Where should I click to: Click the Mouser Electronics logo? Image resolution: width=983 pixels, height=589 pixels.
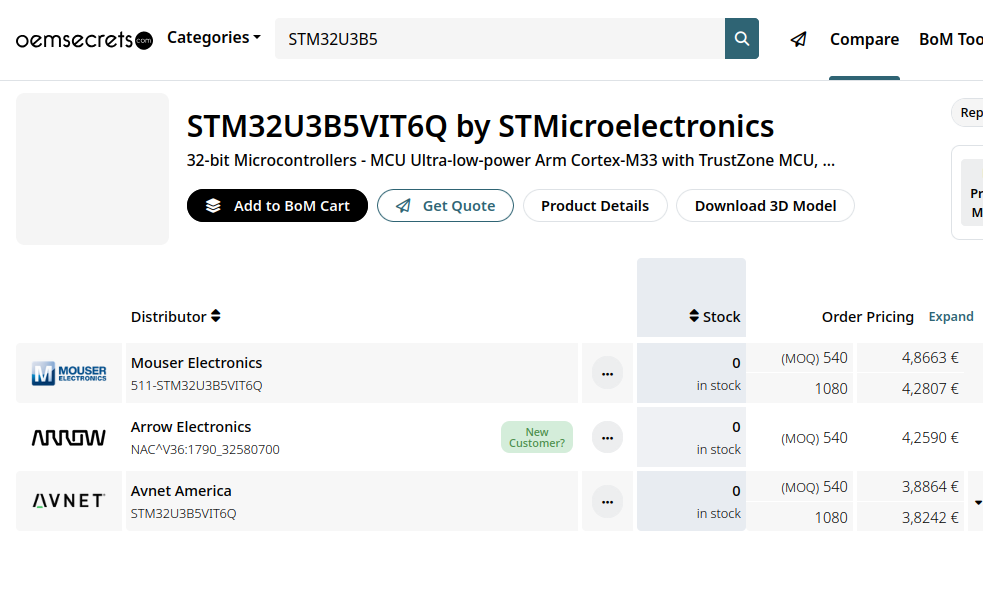click(69, 373)
